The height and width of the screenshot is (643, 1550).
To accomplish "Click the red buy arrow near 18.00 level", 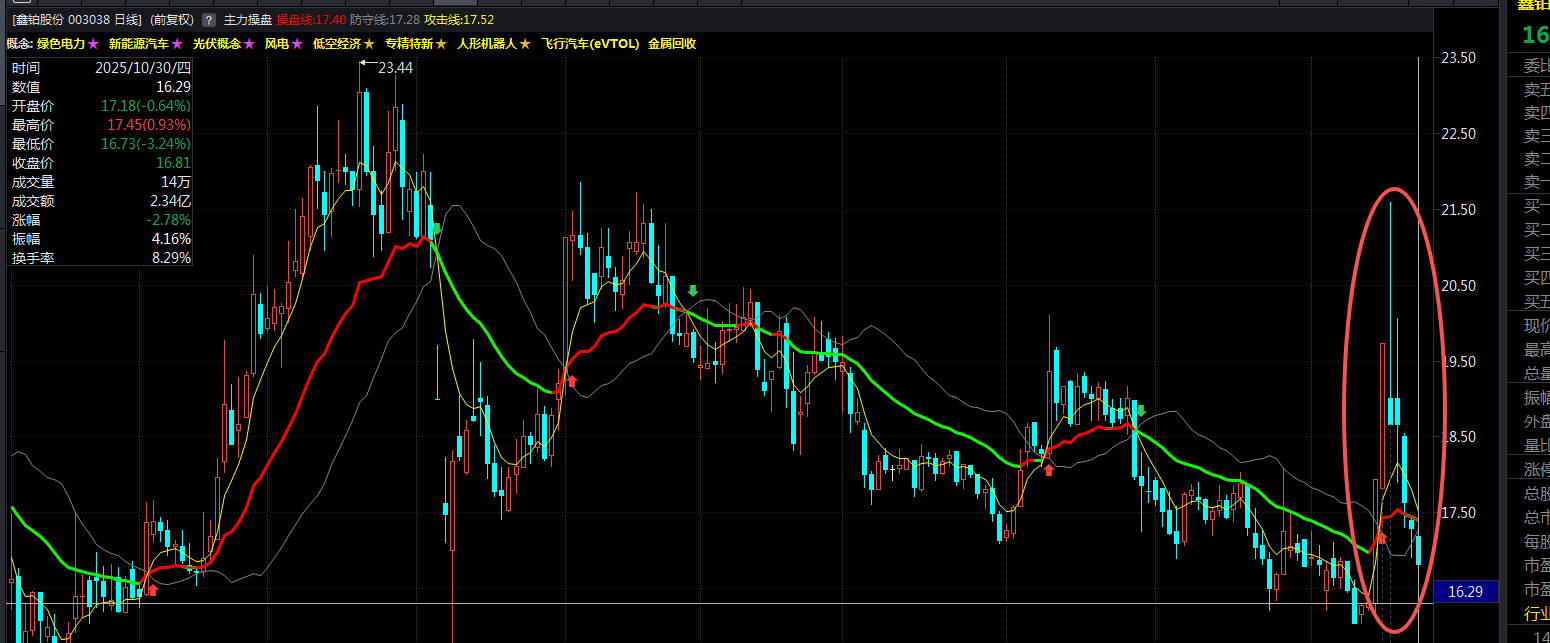I will tap(1048, 469).
